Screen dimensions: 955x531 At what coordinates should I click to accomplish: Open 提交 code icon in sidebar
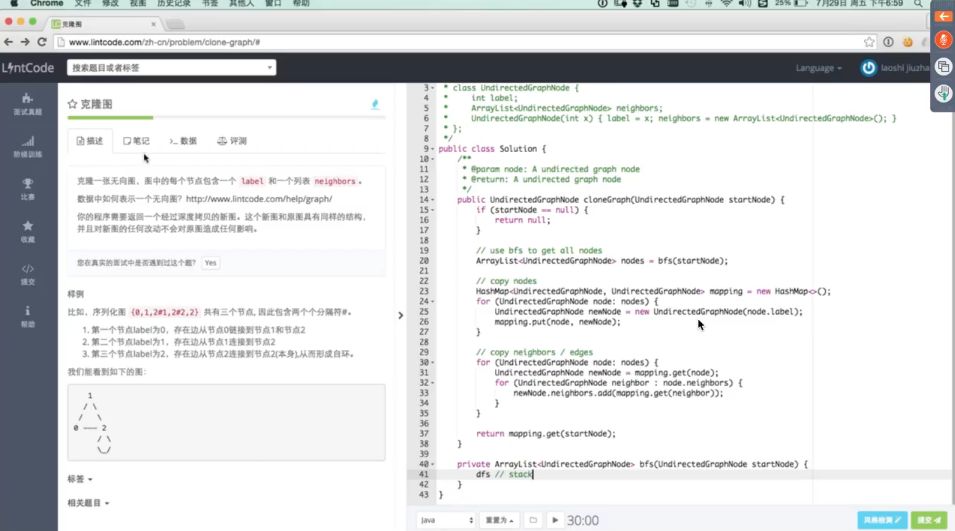(27, 273)
